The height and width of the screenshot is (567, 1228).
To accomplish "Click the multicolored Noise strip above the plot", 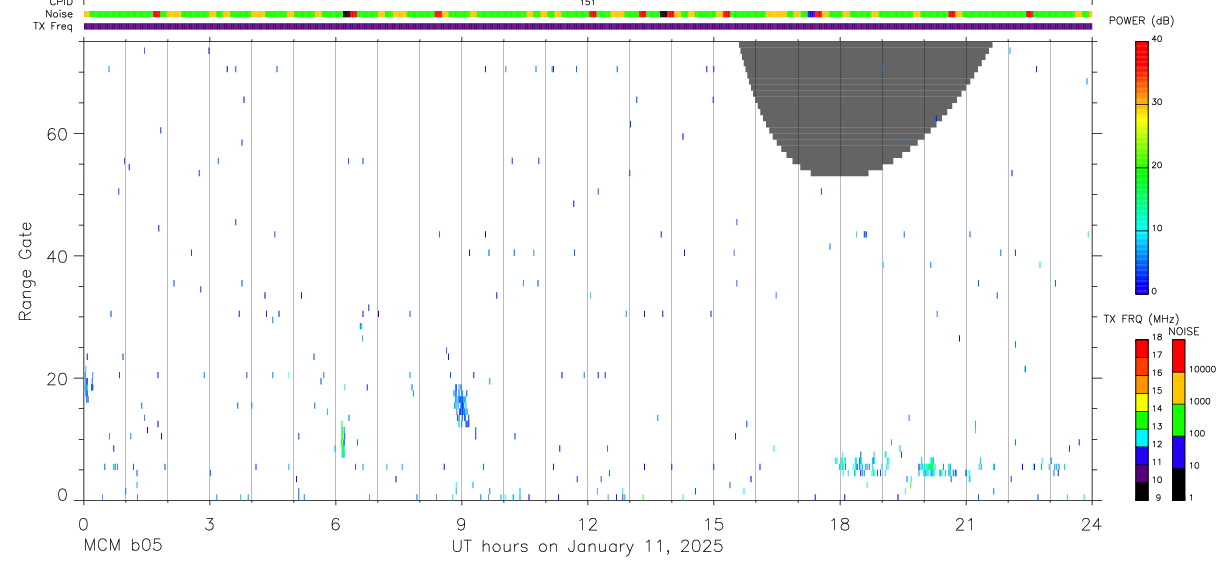I will pos(588,14).
